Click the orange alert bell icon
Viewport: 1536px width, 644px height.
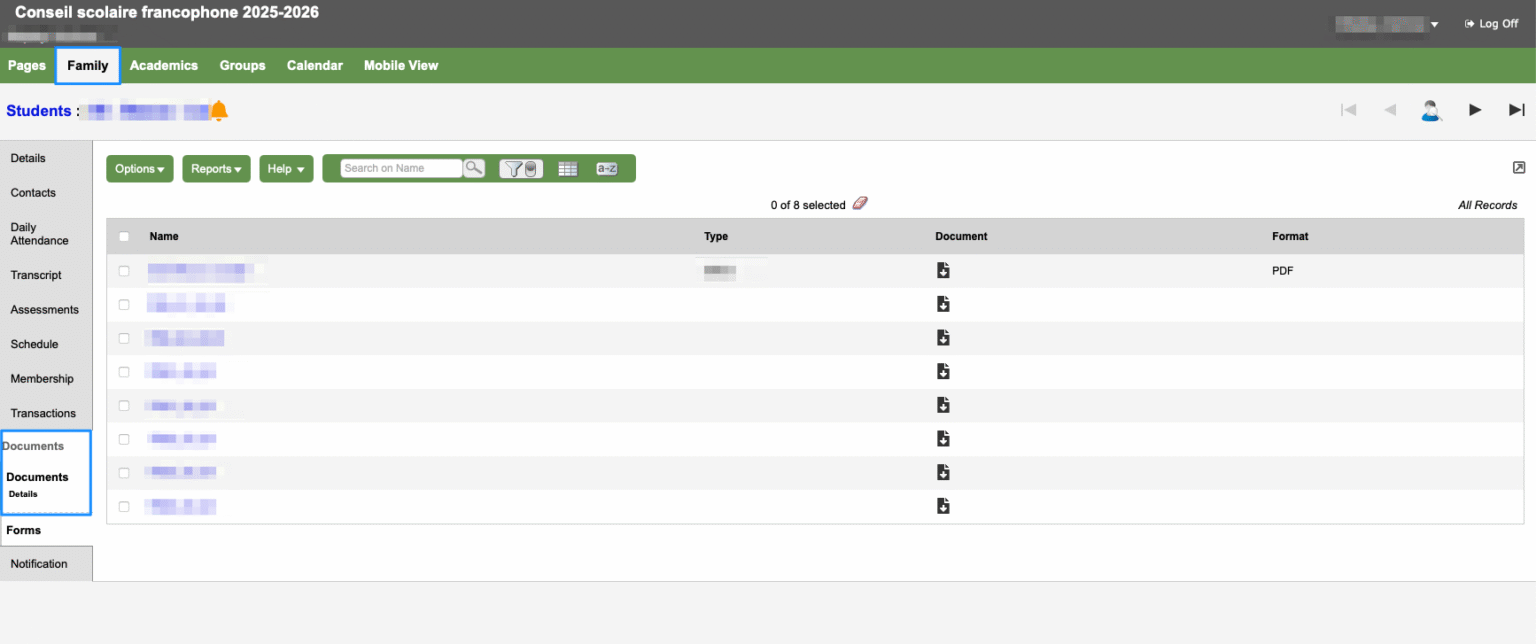tap(219, 111)
